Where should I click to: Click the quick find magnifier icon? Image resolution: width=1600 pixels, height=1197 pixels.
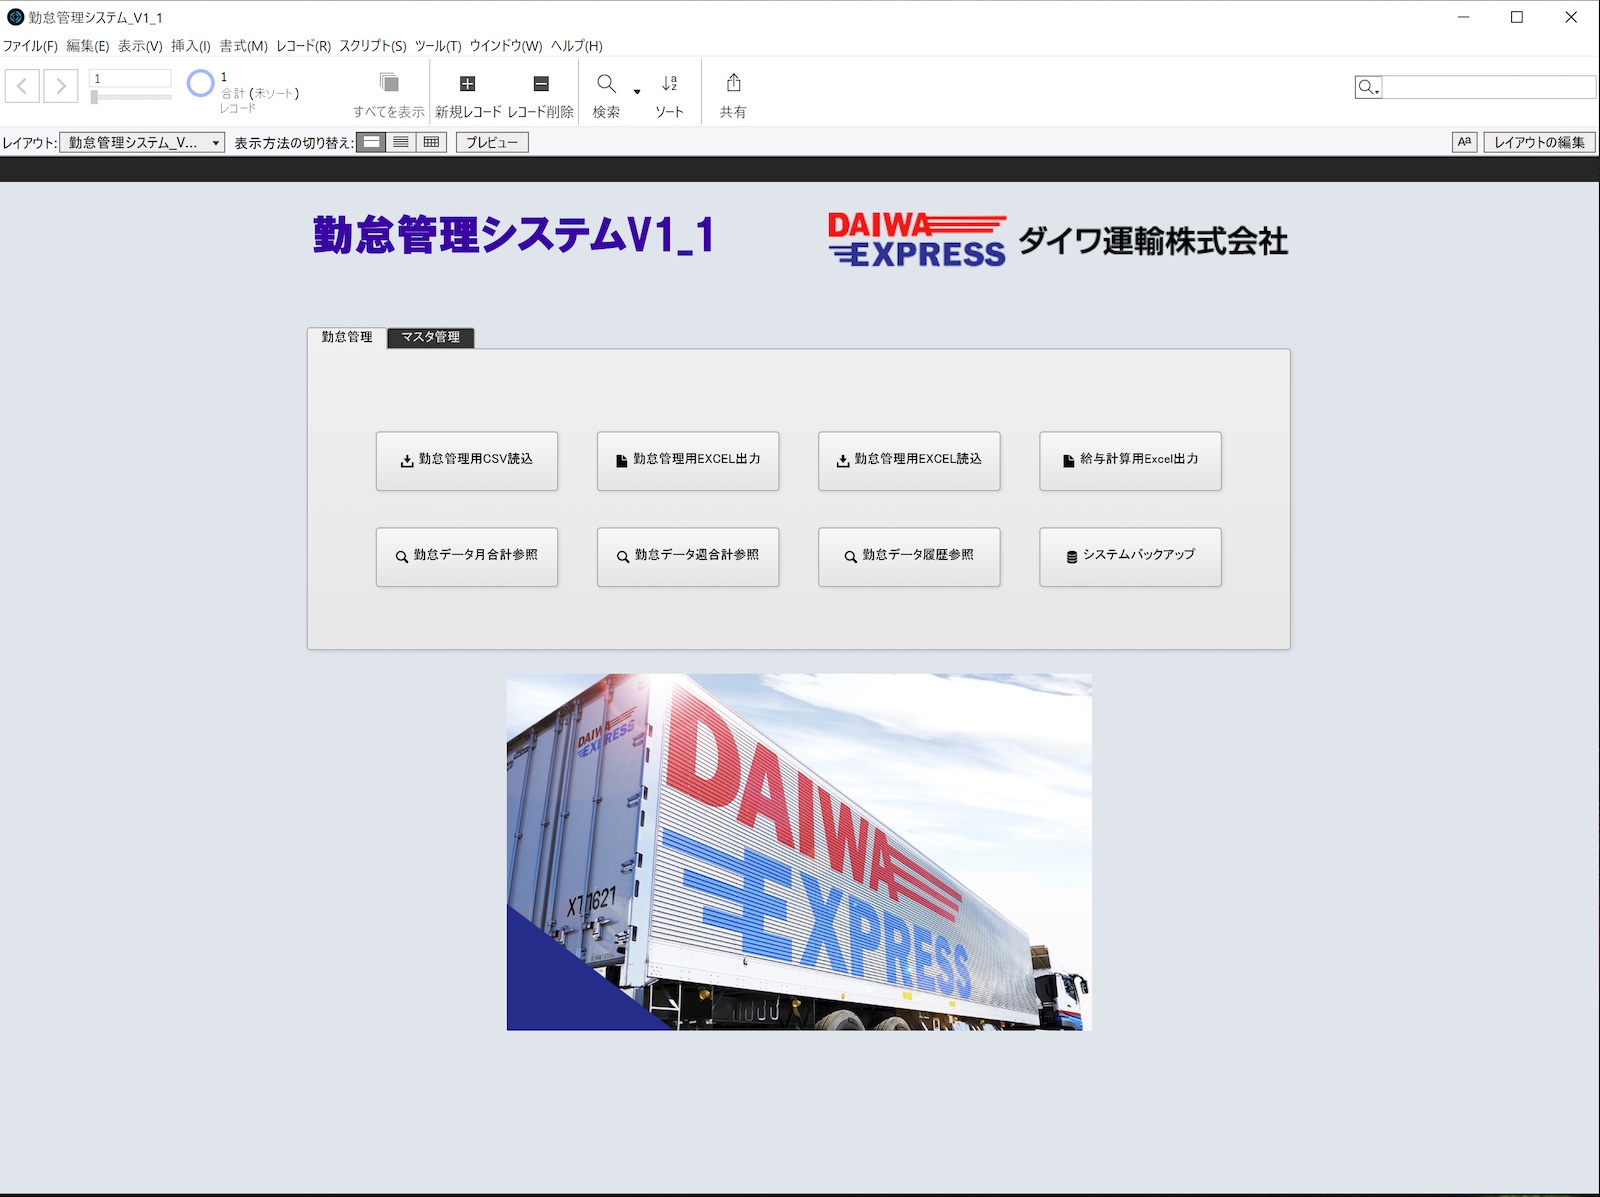(x=1368, y=87)
